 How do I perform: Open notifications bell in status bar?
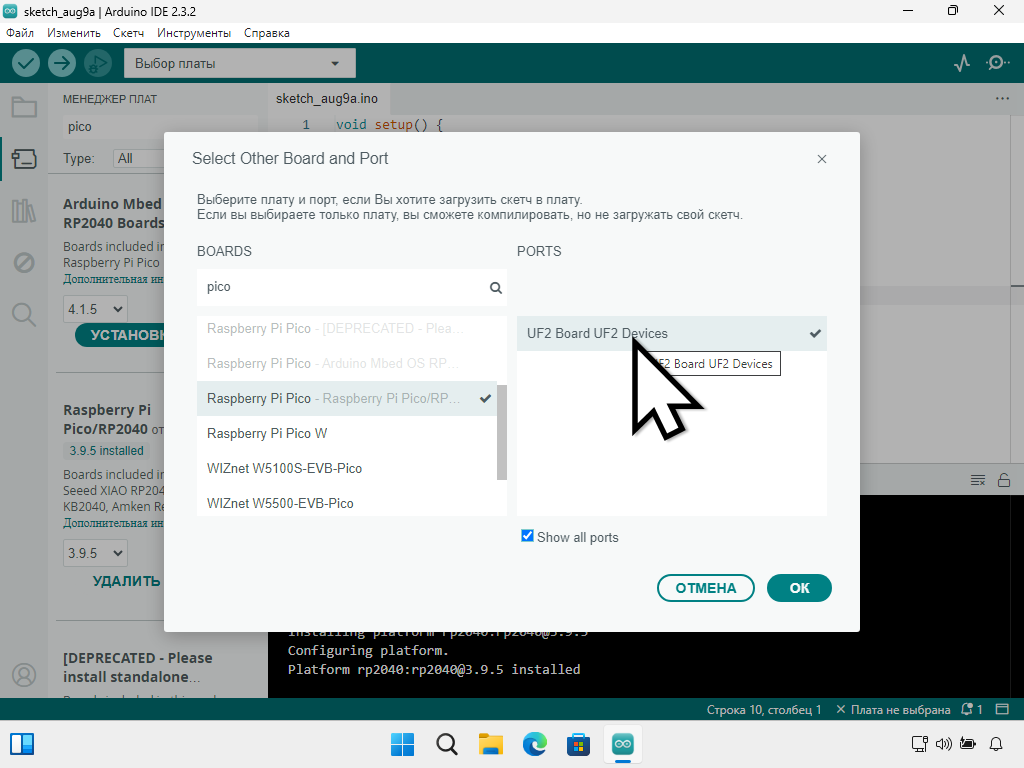click(971, 709)
